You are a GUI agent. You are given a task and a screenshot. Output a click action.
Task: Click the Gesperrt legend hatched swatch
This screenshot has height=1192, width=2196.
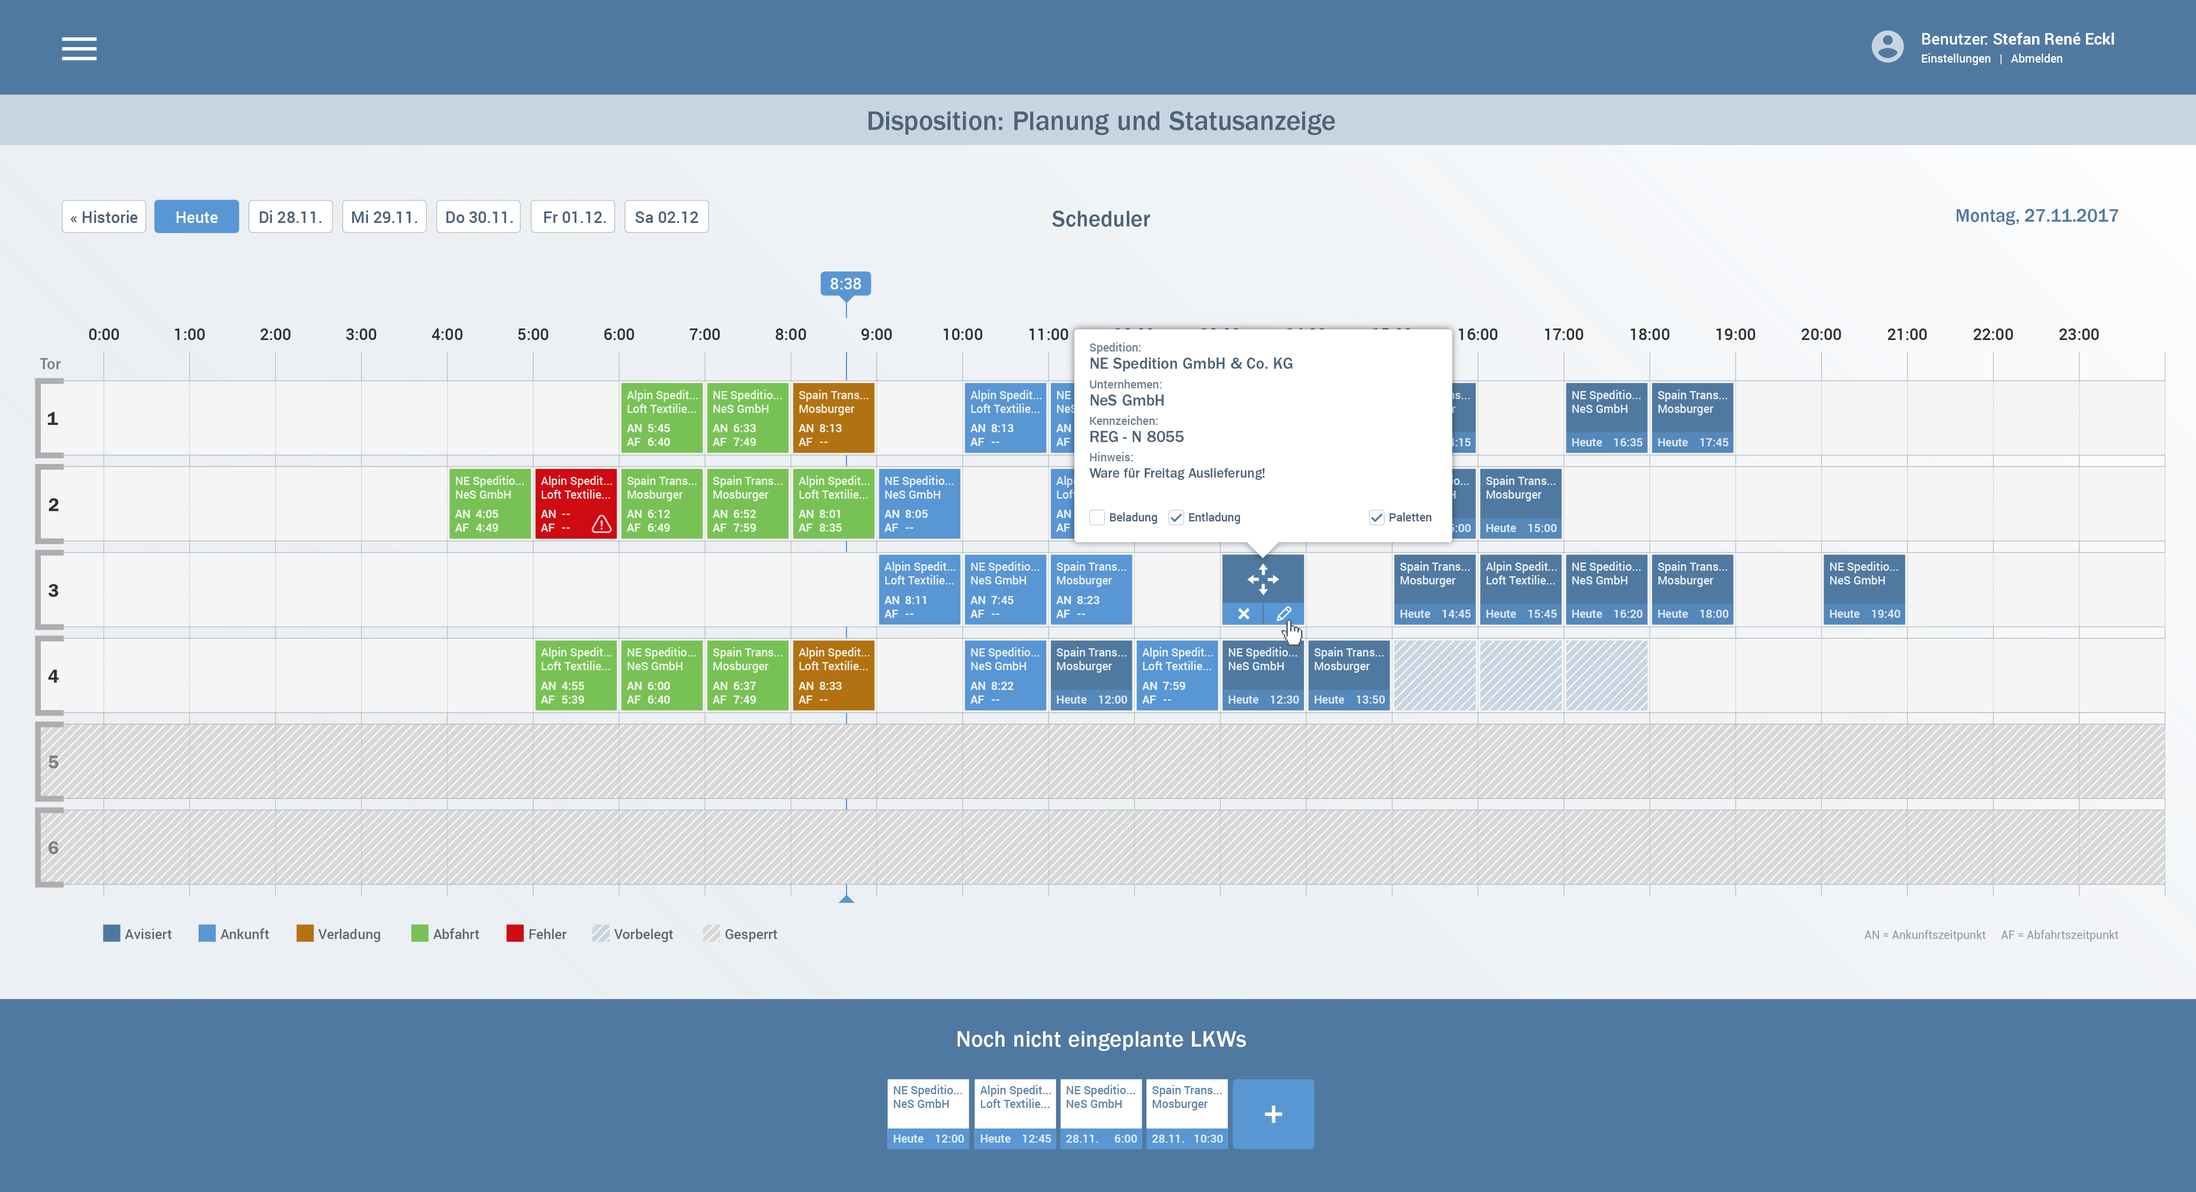tap(711, 933)
